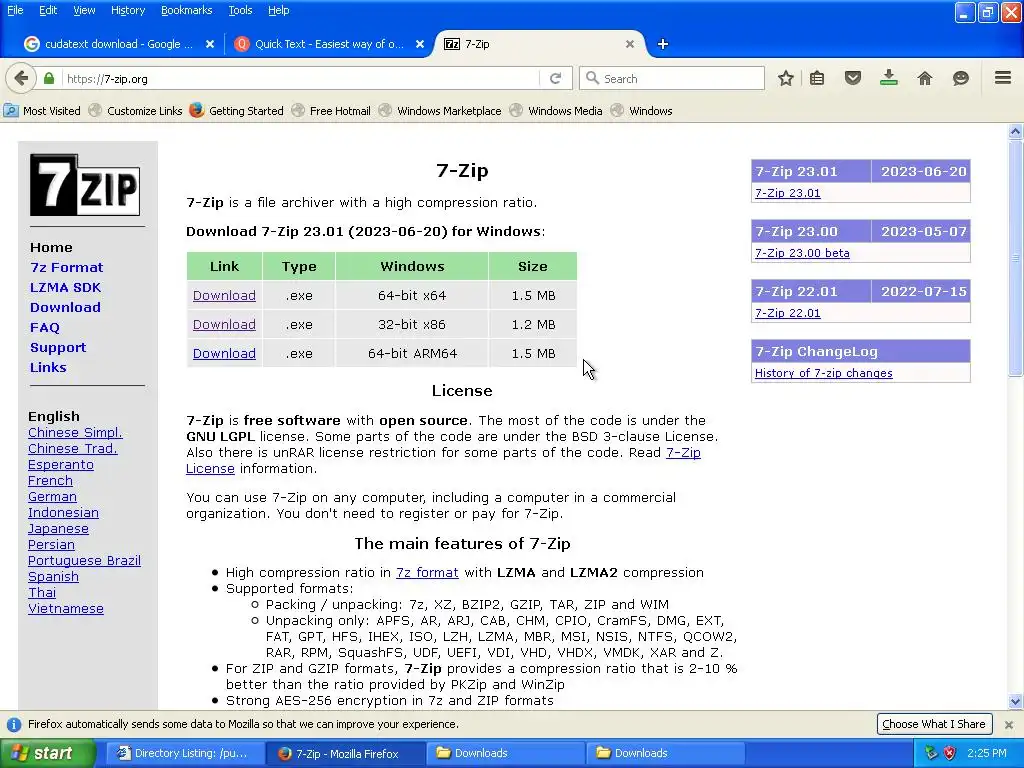Open the Windows Marketplace bookmark
Screen dimensions: 1024x768
[x=441, y=111]
